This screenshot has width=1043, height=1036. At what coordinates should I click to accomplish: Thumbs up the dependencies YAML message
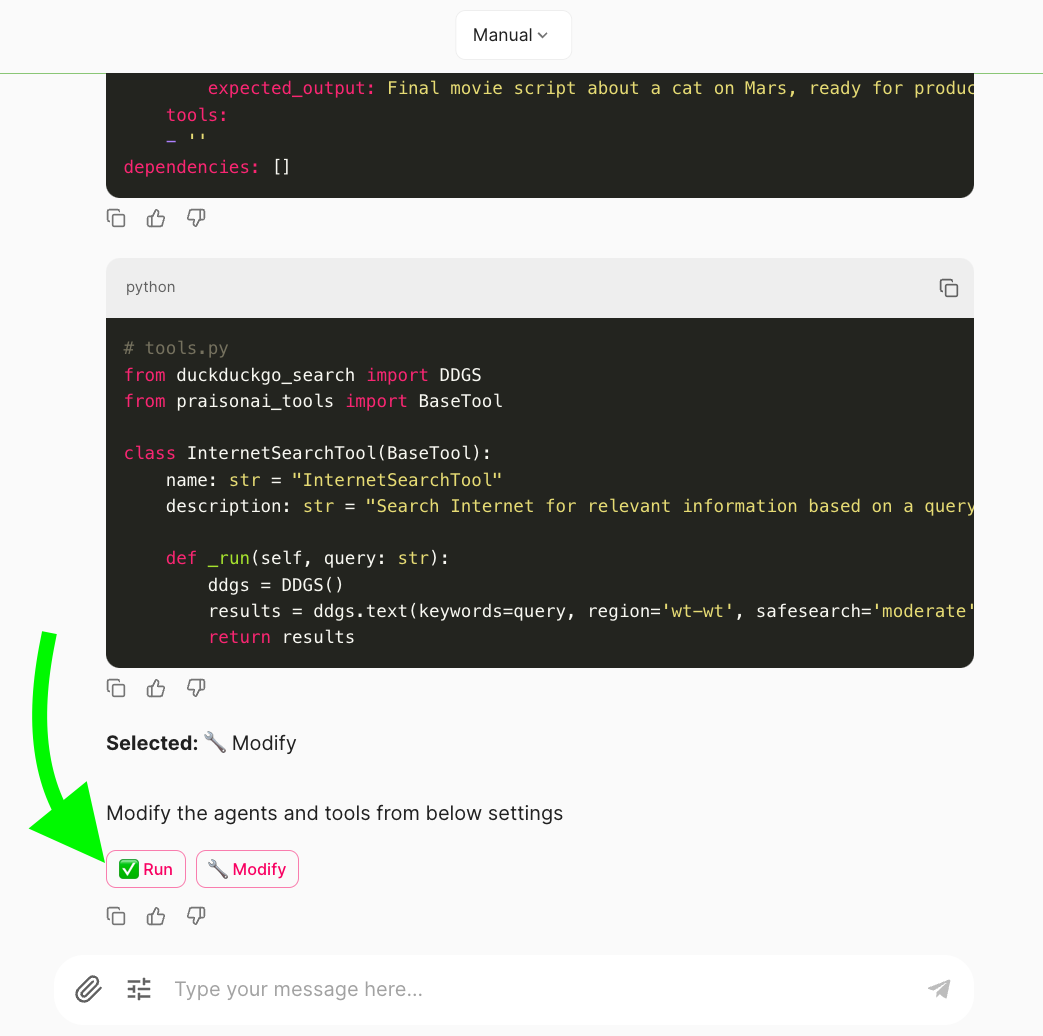[156, 218]
